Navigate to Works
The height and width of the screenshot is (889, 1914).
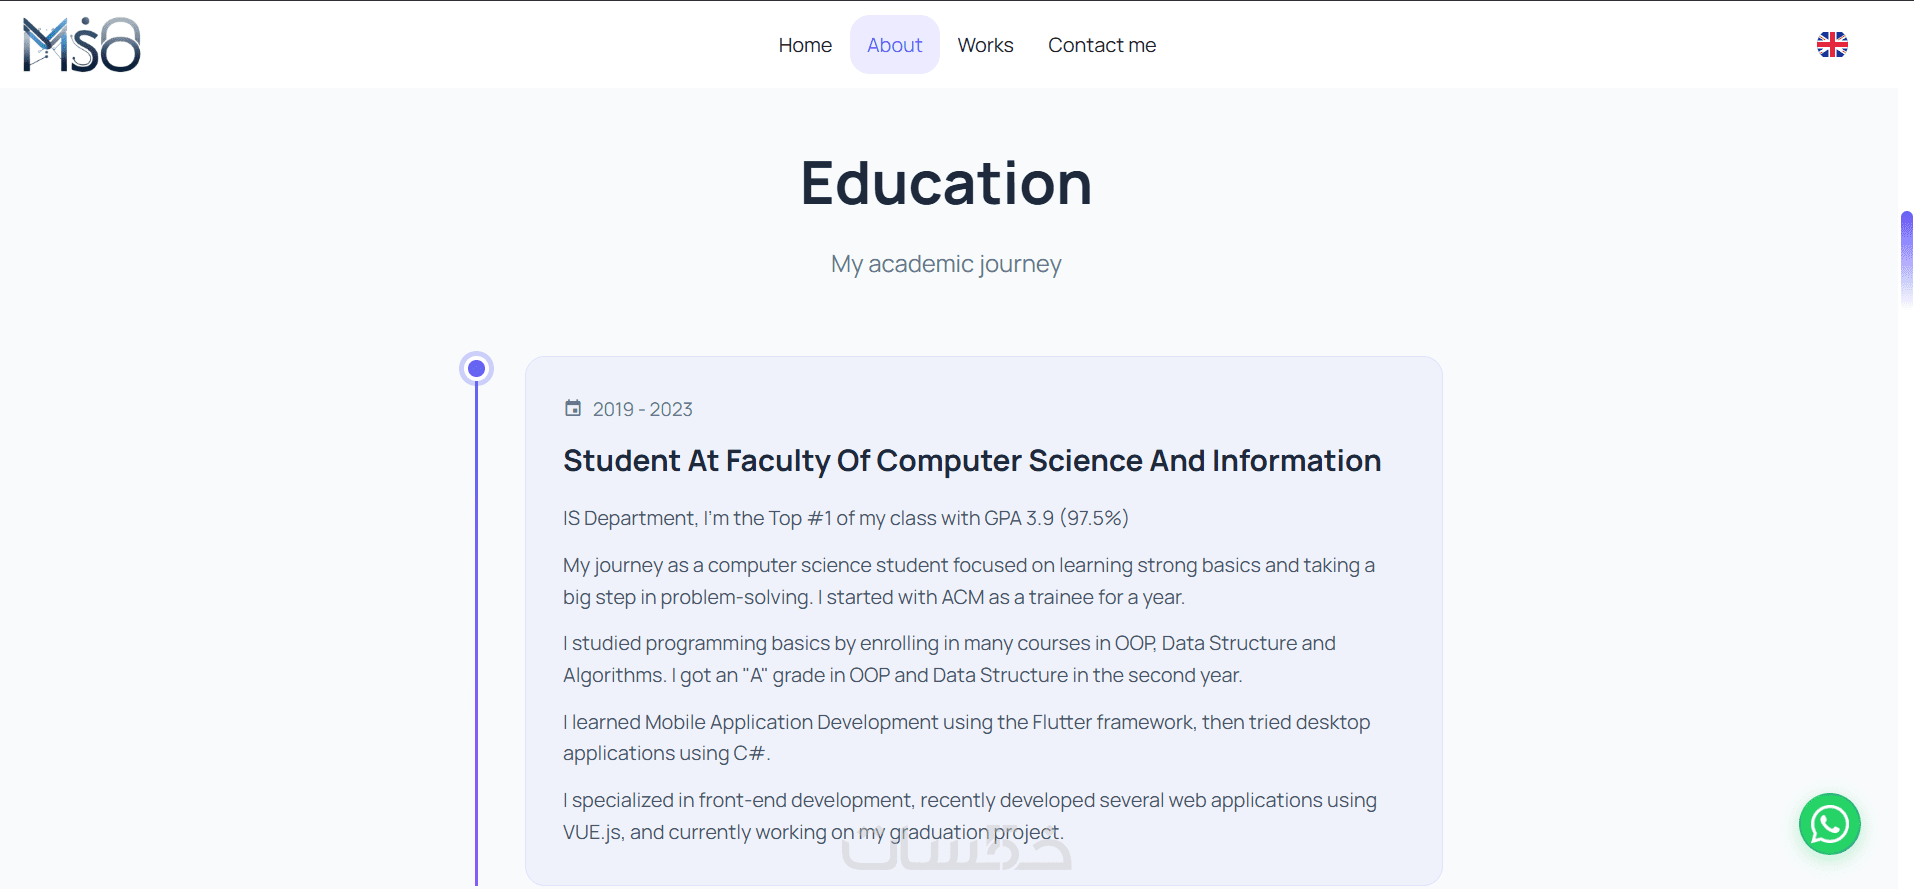point(985,45)
